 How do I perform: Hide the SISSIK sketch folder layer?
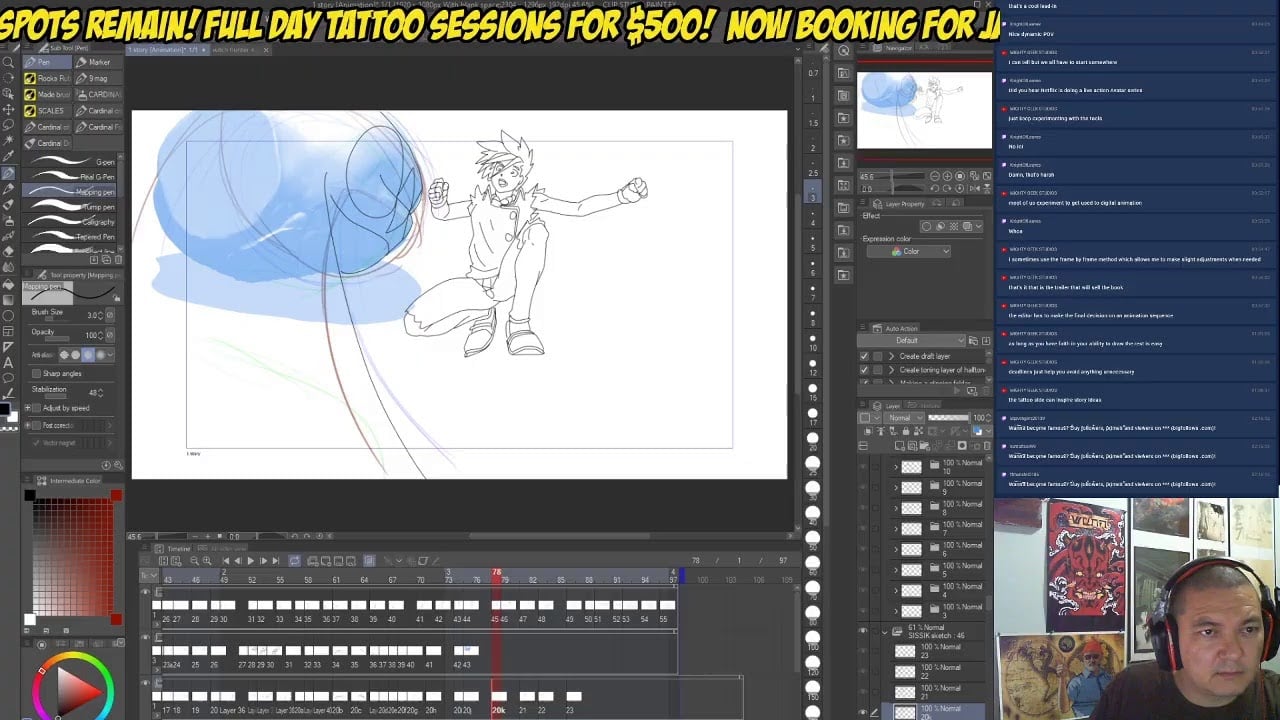[863, 631]
